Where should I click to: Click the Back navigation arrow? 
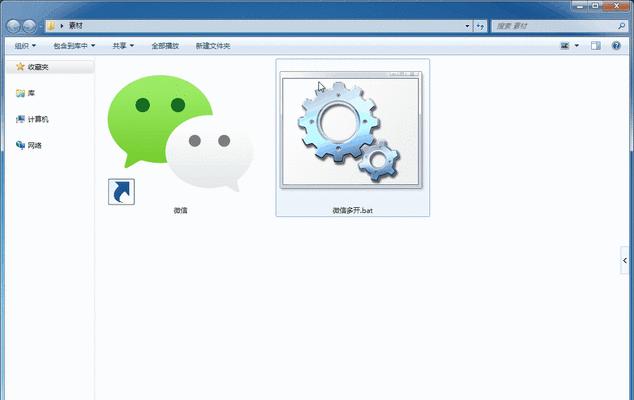(x=13, y=26)
